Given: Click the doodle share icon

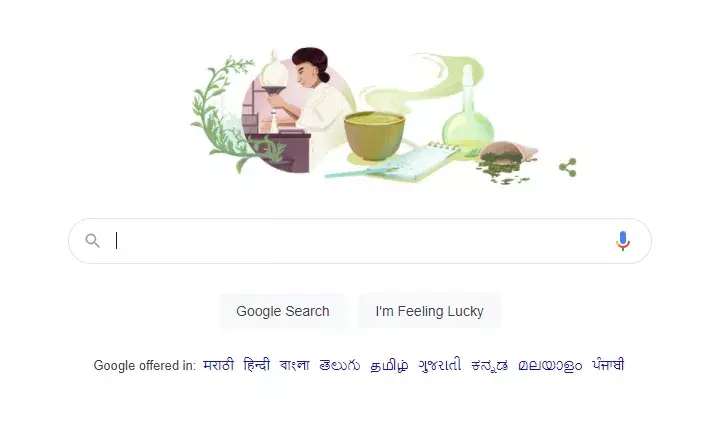Looking at the screenshot, I should pyautogui.click(x=568, y=168).
